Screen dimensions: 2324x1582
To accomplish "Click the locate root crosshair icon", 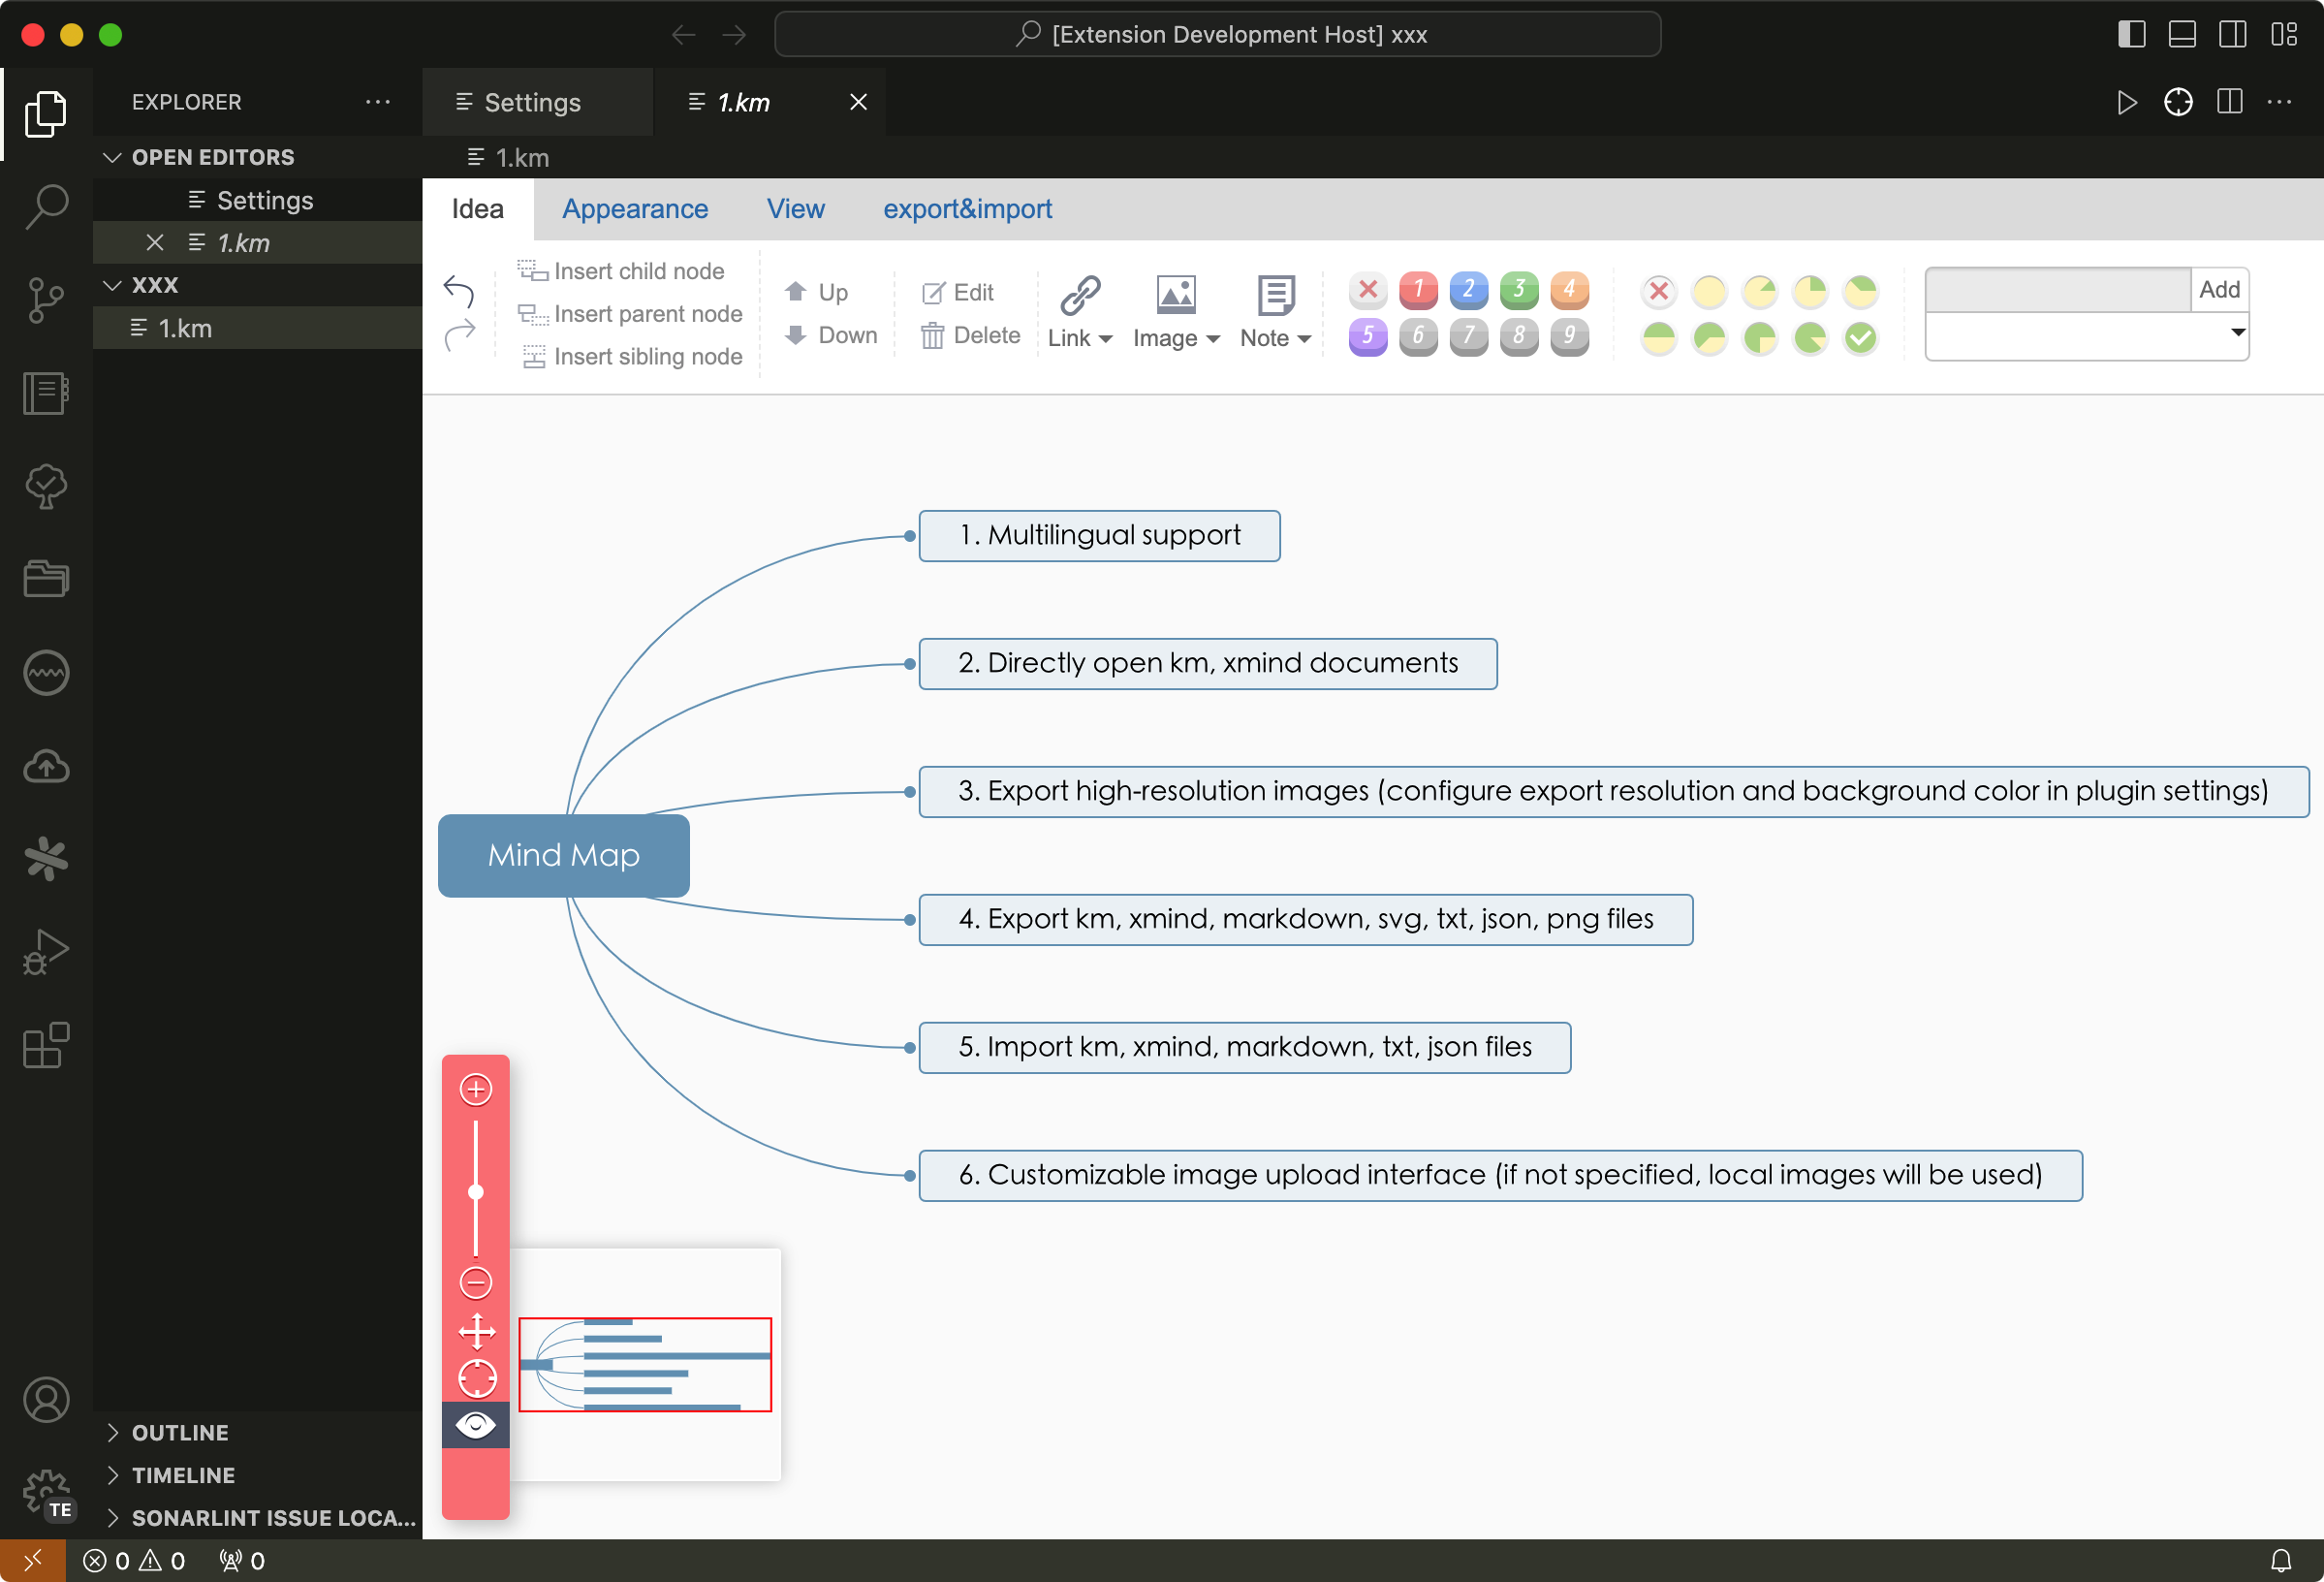I will pos(476,1378).
